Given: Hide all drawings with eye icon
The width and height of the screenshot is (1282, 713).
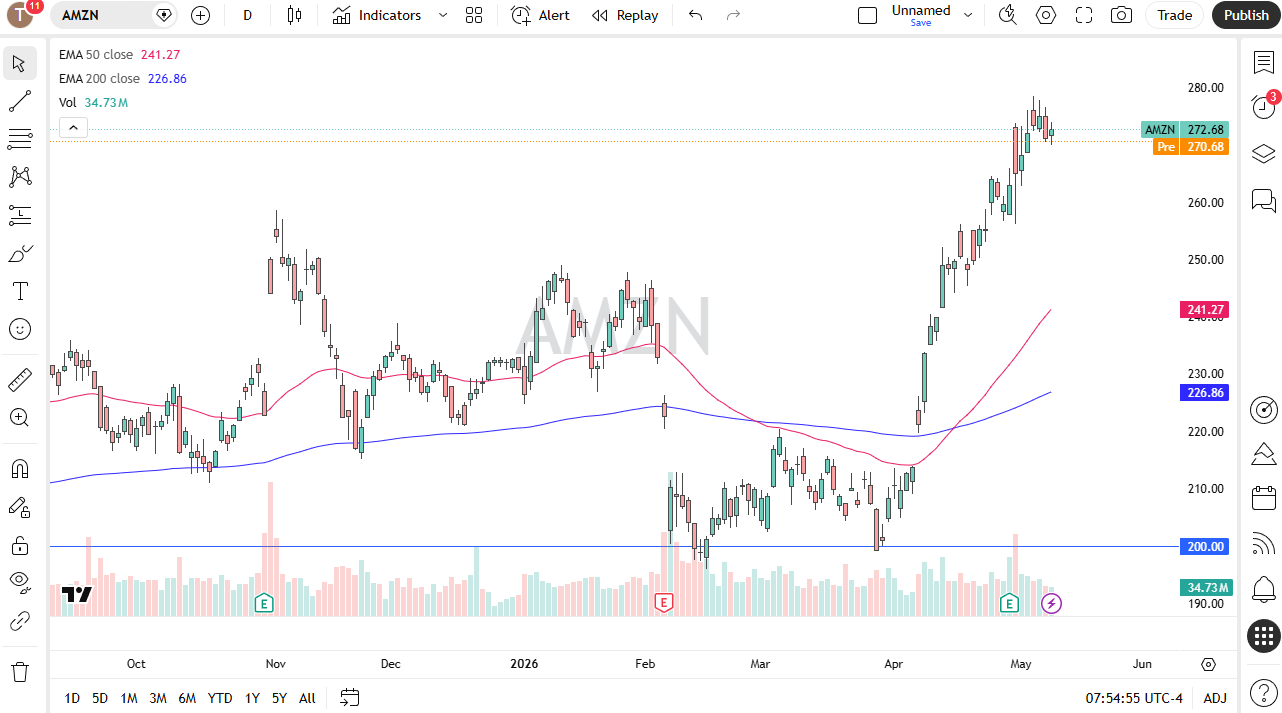Looking at the screenshot, I should point(19,583).
